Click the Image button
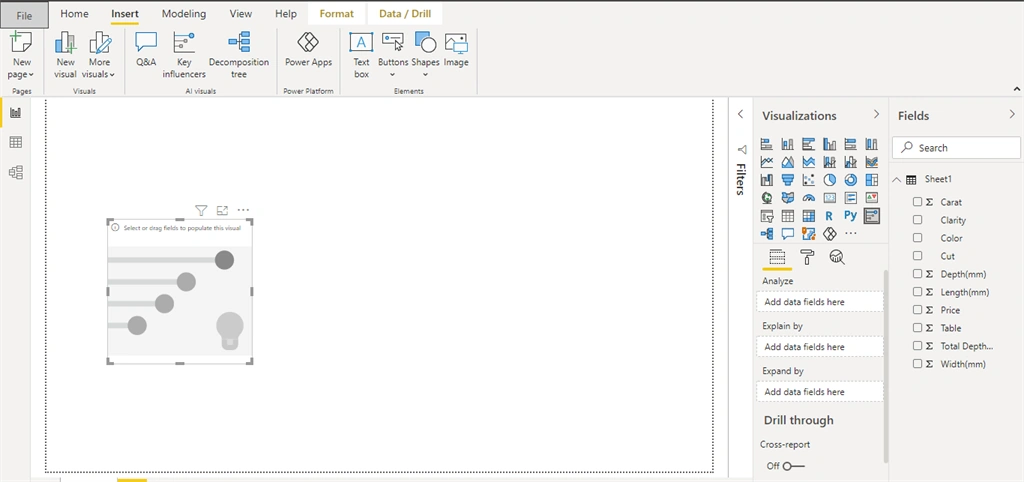This screenshot has height=482, width=1024. point(456,50)
